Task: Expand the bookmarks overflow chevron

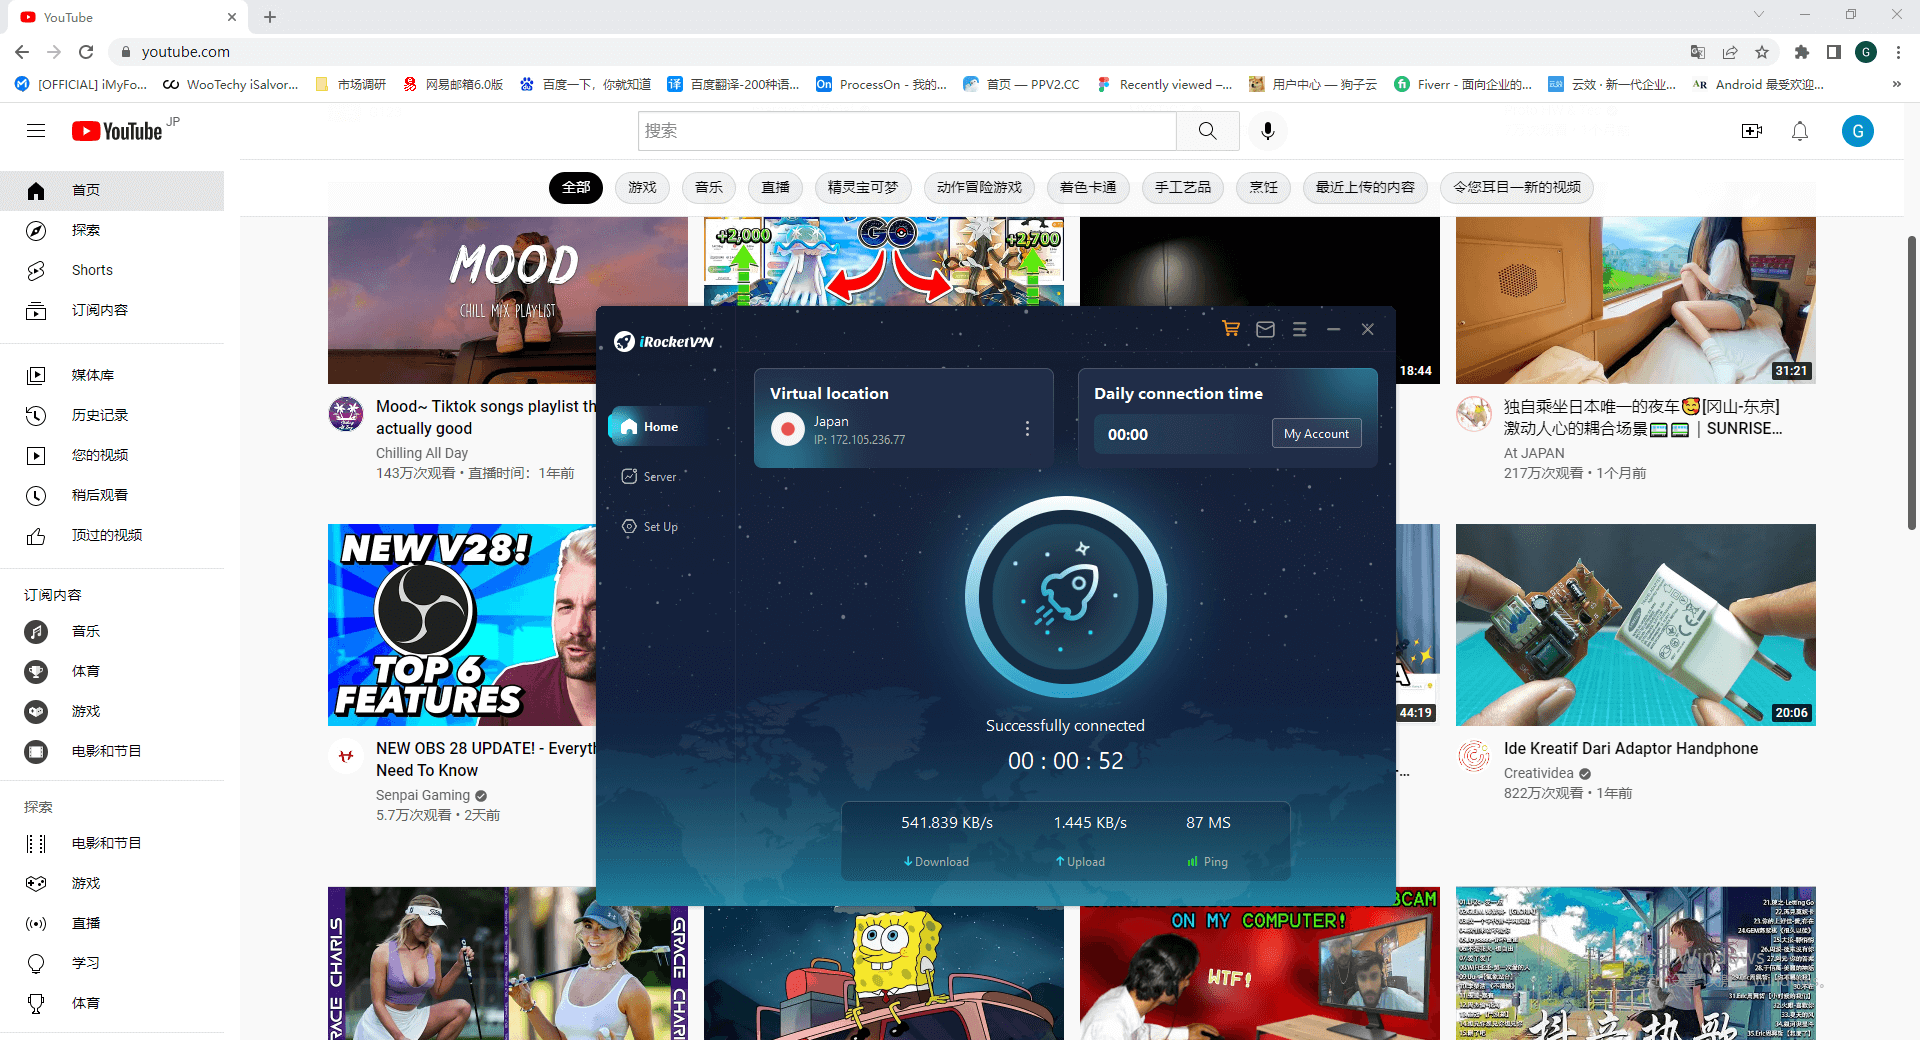Action: pyautogui.click(x=1897, y=85)
